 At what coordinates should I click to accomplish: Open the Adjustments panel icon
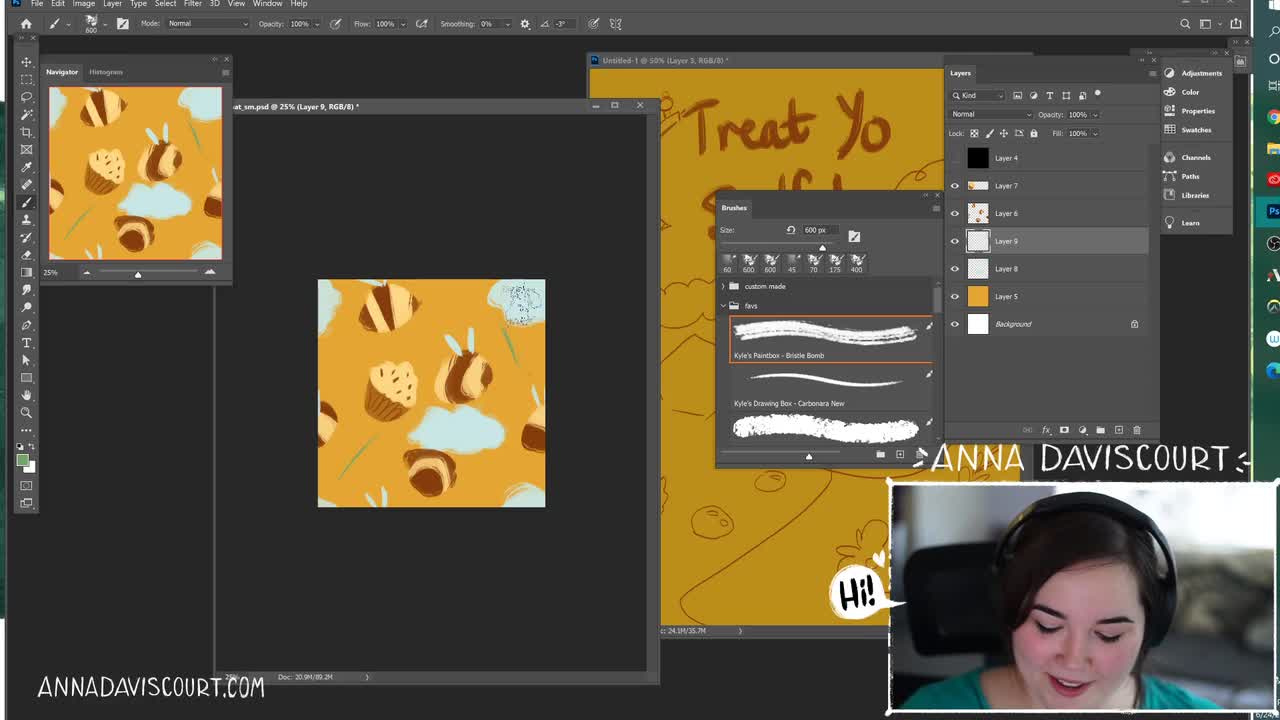pyautogui.click(x=1170, y=72)
